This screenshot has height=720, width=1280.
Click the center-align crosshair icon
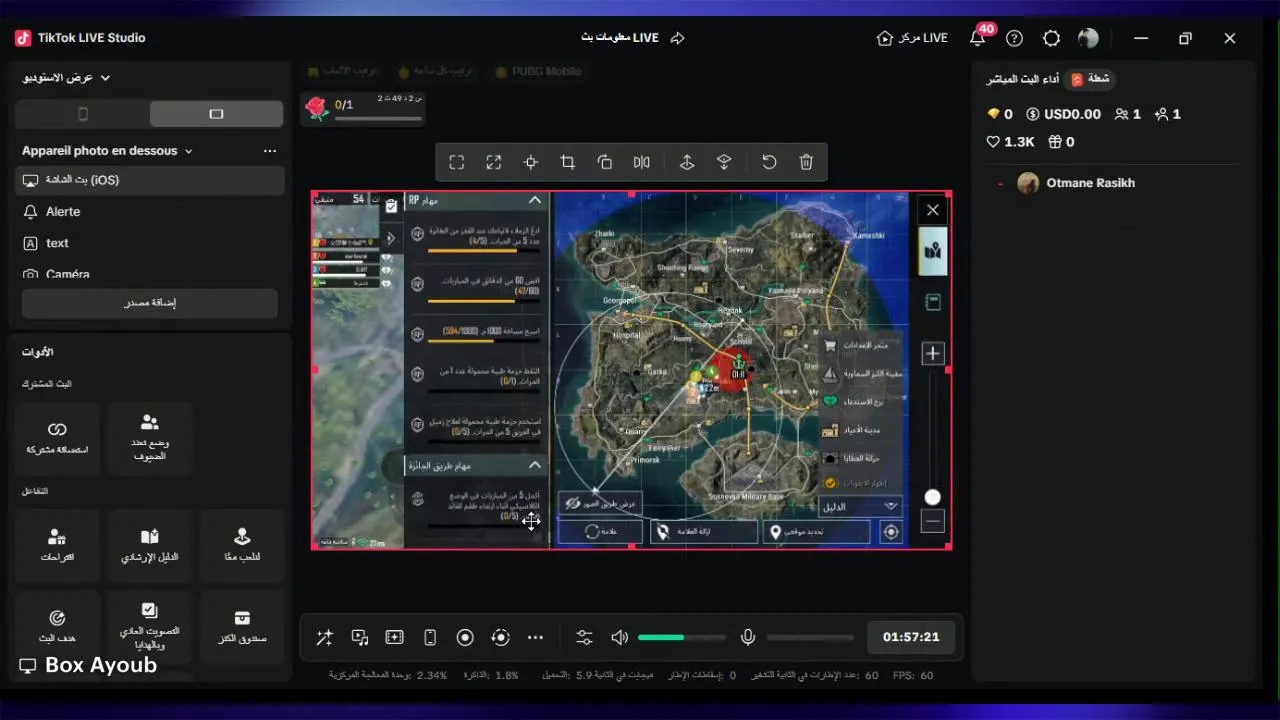coord(531,162)
